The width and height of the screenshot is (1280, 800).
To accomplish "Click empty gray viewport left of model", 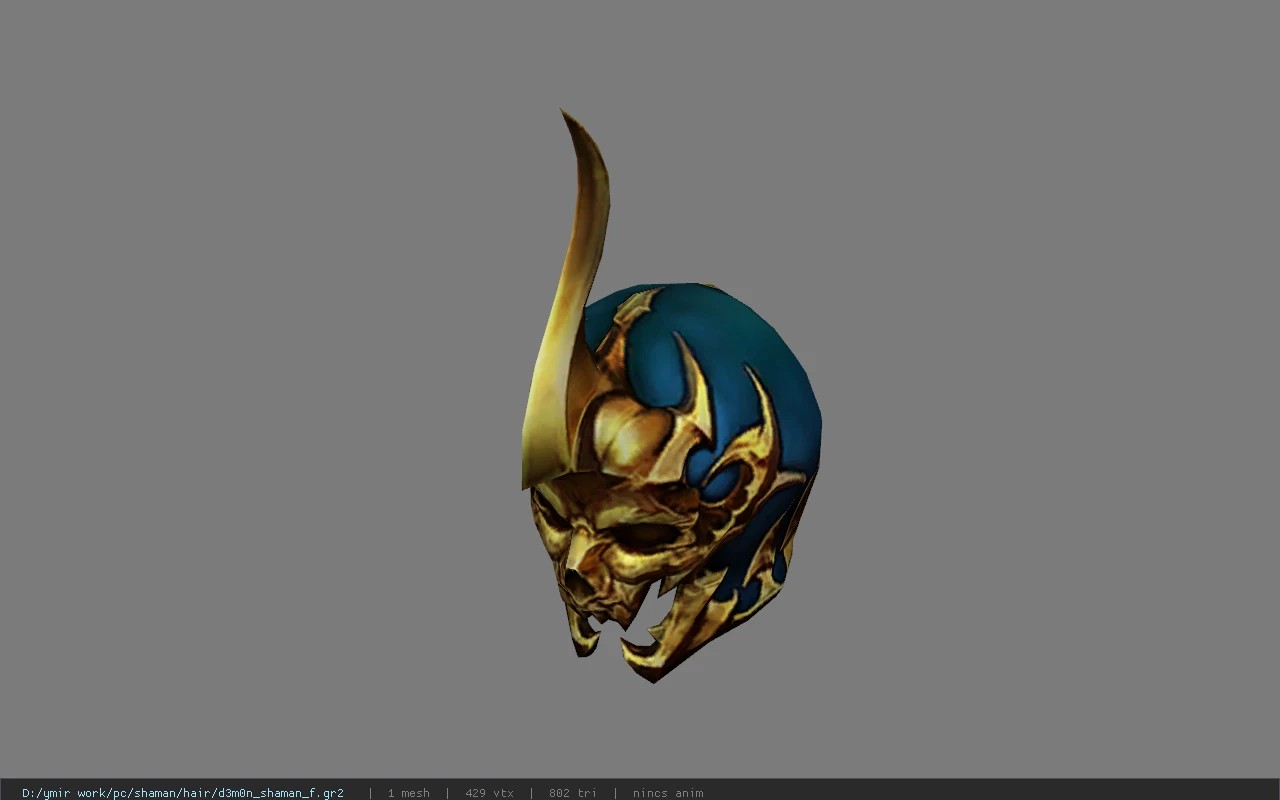I will pos(250,400).
